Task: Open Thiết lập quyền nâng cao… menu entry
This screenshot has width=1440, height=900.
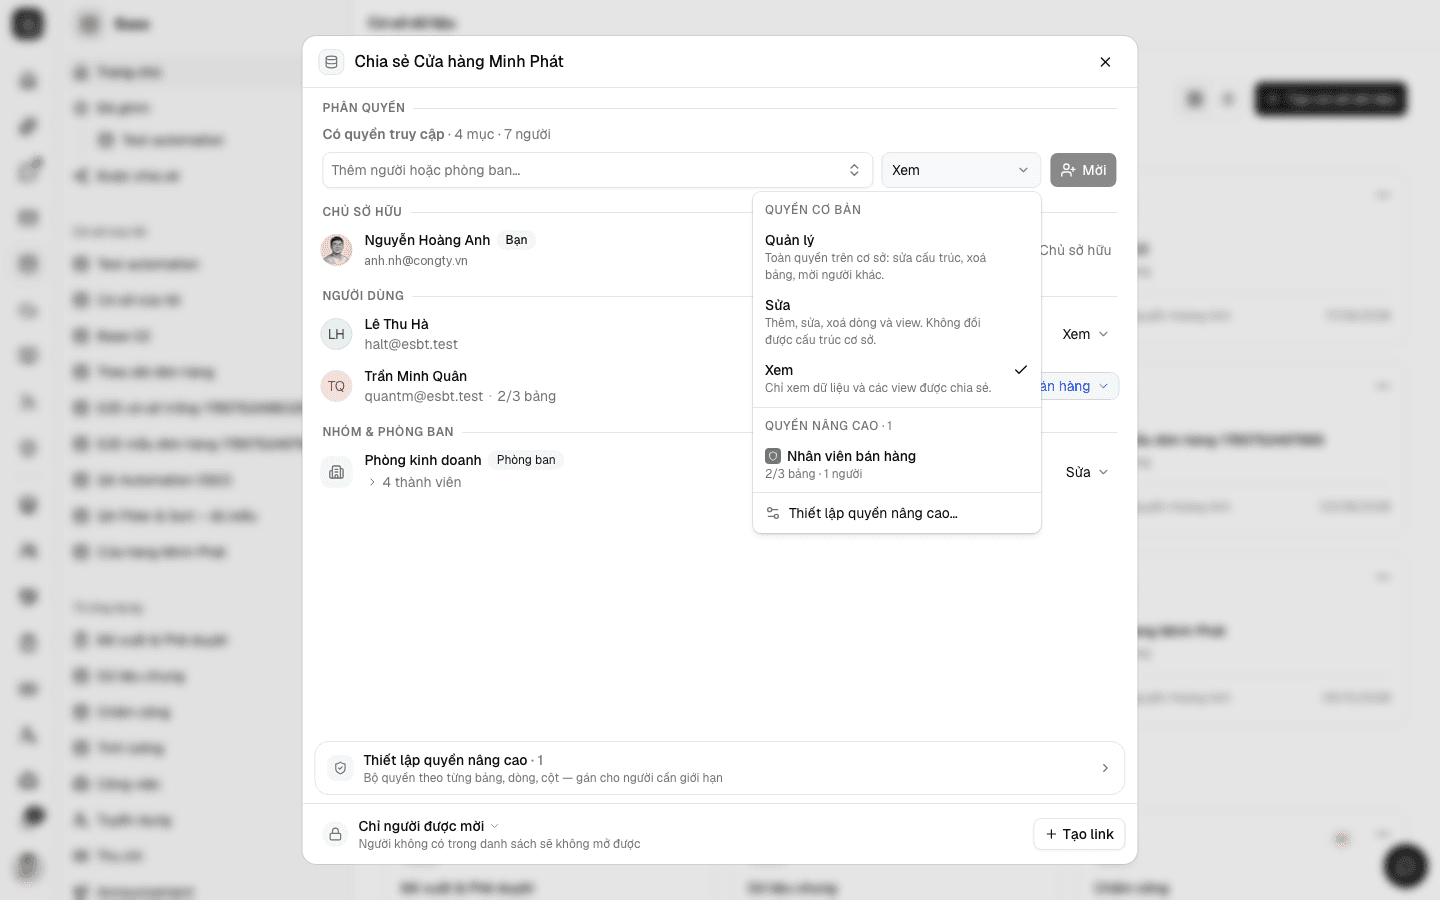Action: tap(896, 513)
